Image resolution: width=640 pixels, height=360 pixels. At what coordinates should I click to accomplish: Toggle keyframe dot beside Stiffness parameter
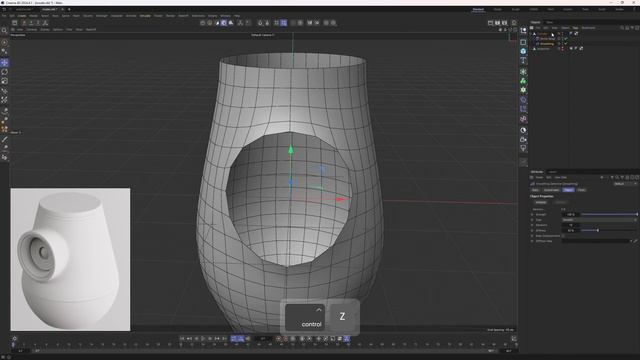pos(532,231)
